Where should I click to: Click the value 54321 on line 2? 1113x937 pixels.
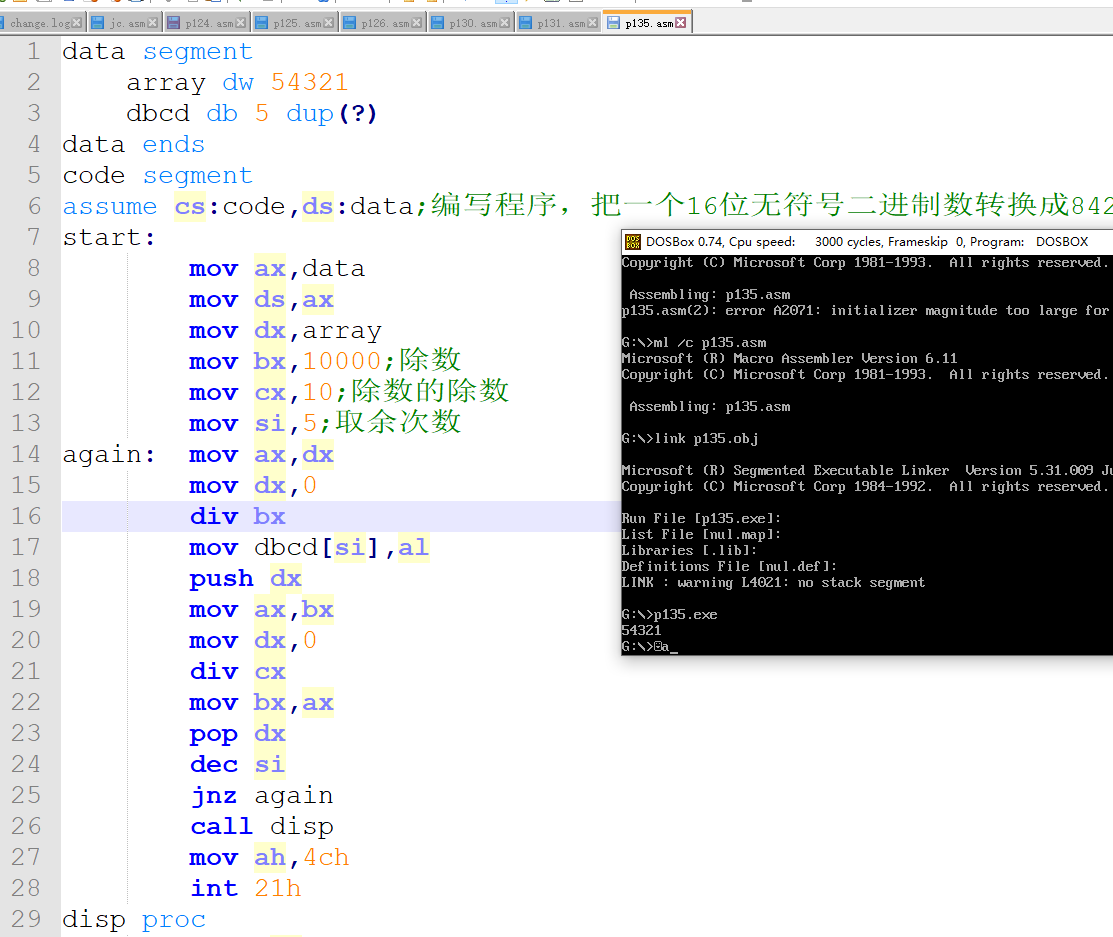pyautogui.click(x=309, y=82)
